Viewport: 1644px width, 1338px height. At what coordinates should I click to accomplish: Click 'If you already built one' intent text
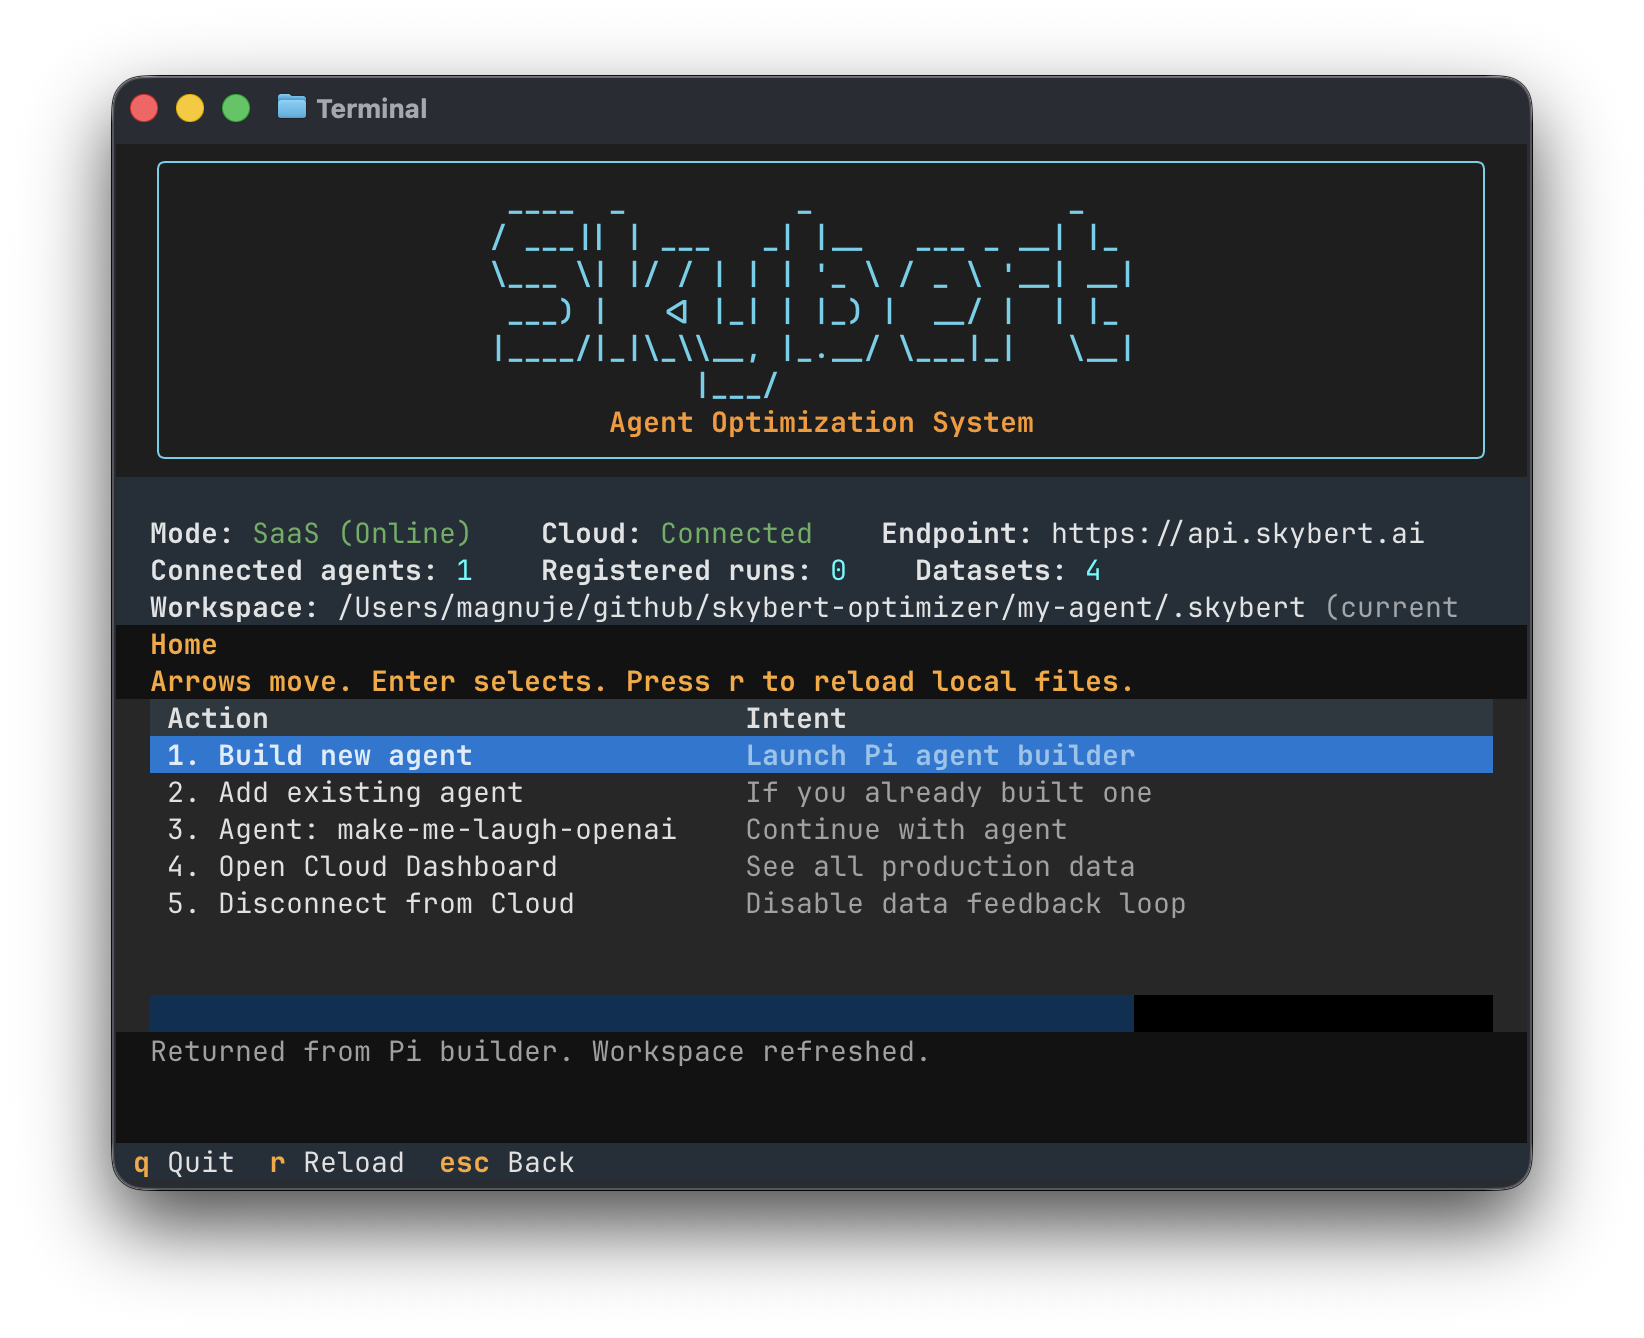[949, 793]
